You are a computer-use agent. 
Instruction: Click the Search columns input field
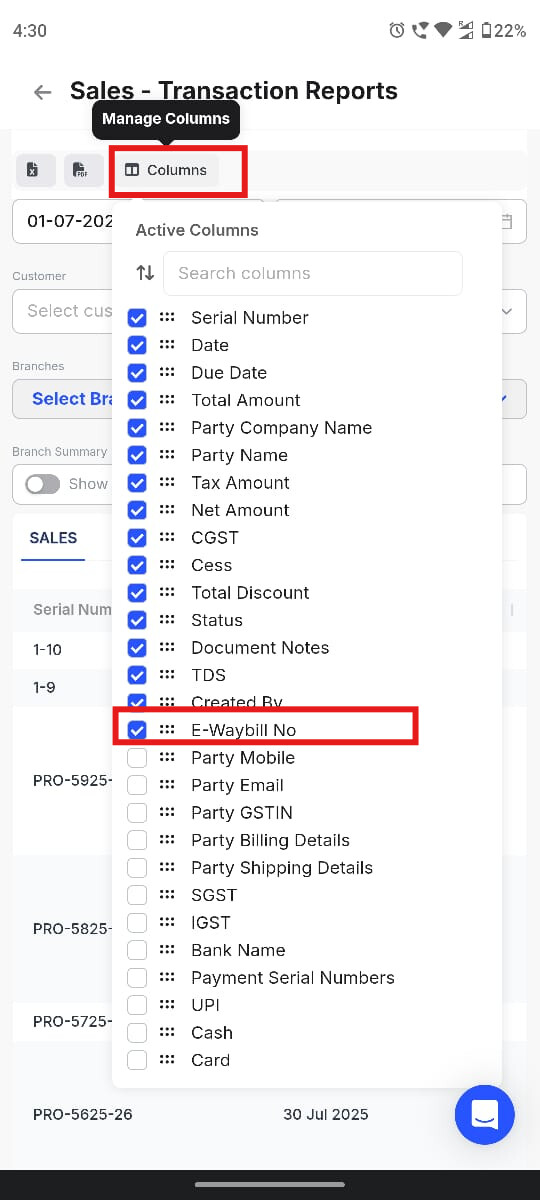313,273
